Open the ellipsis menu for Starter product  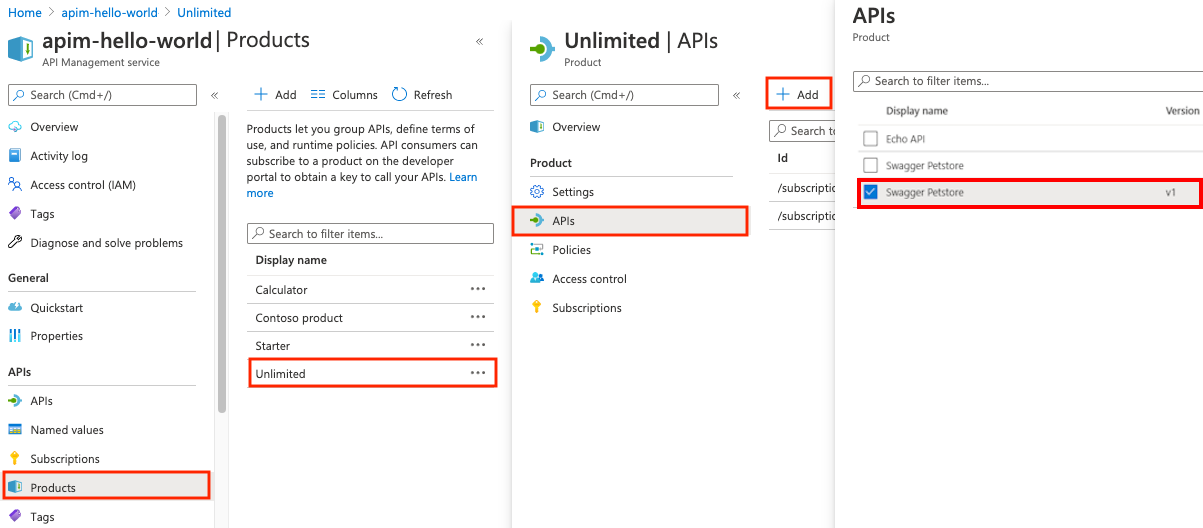pyautogui.click(x=478, y=345)
